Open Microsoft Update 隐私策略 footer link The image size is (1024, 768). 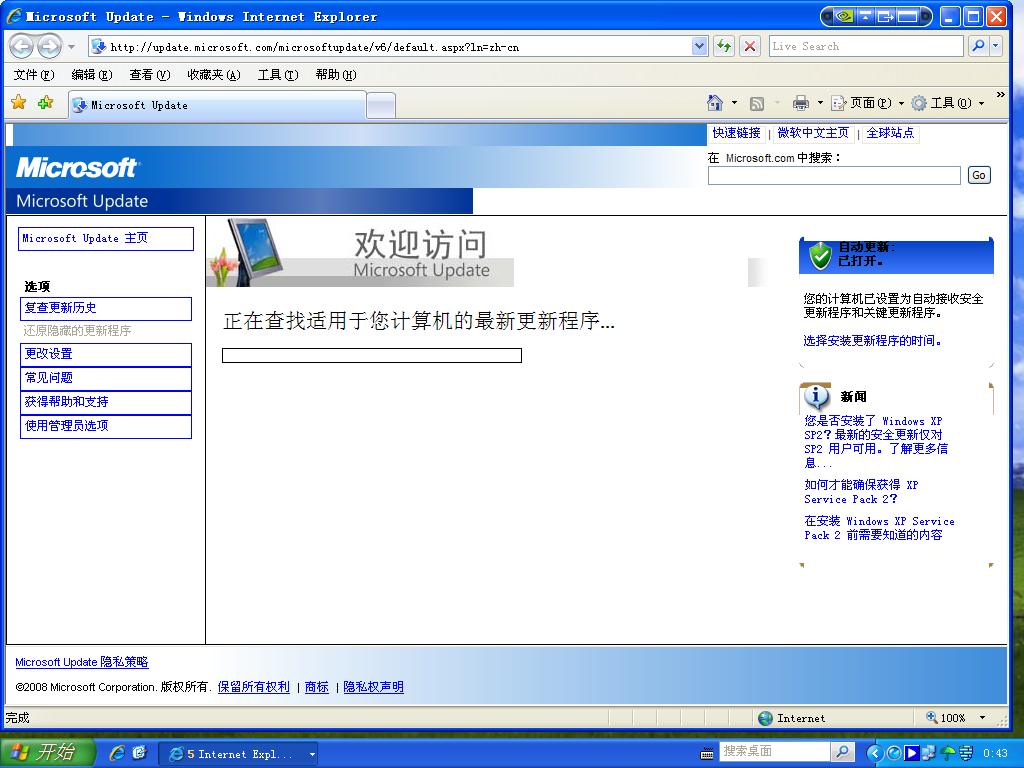pos(82,662)
